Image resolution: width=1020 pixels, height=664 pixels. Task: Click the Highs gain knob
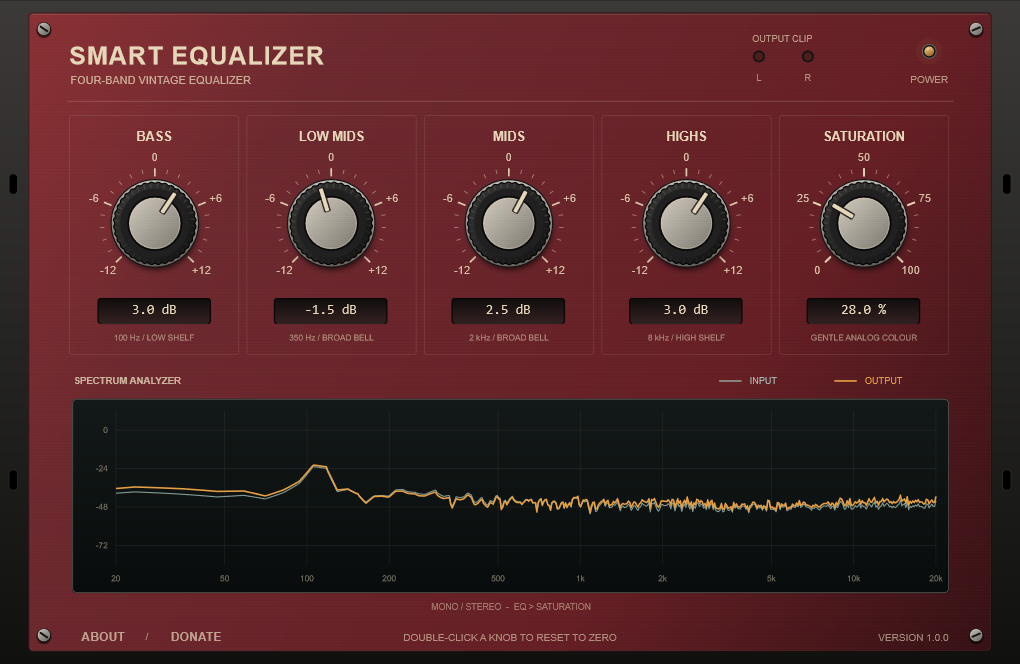point(686,224)
